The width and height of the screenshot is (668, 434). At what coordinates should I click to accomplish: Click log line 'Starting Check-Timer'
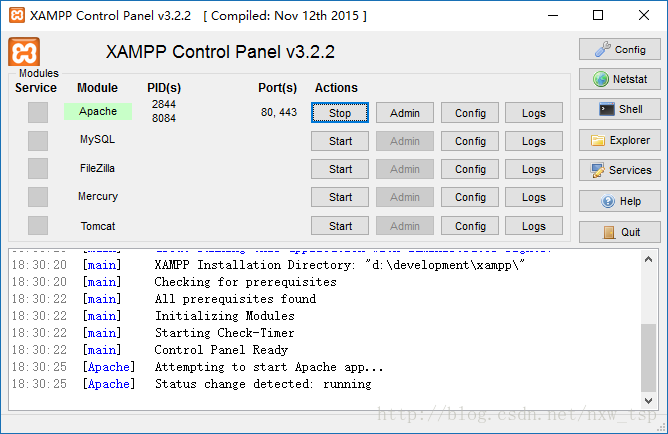pyautogui.click(x=225, y=333)
